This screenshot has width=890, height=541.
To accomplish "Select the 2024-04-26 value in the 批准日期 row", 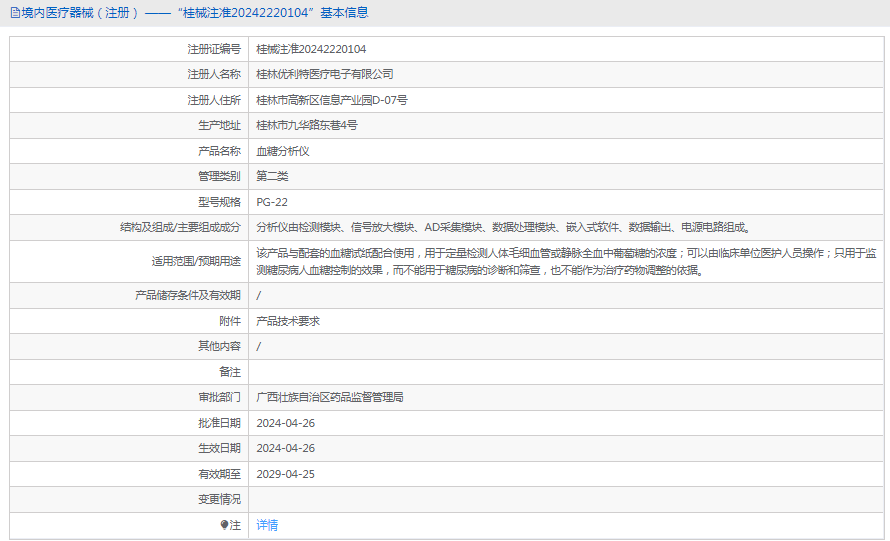I will click(286, 423).
